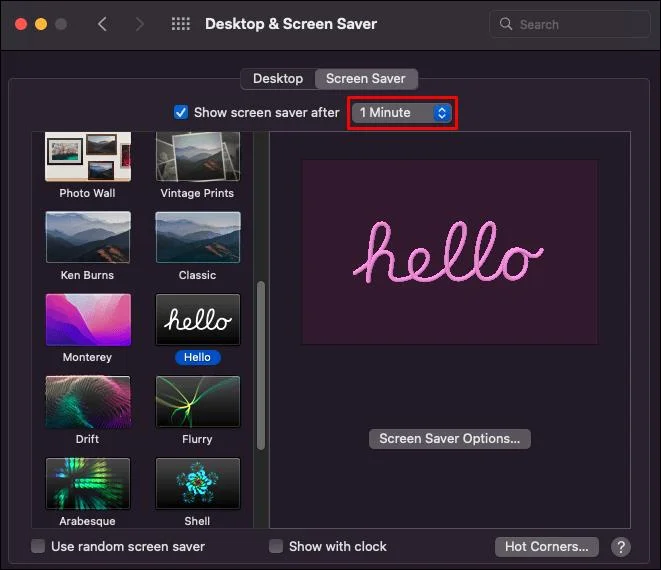Go back with the left chevron arrow
661x570 pixels.
(x=102, y=24)
